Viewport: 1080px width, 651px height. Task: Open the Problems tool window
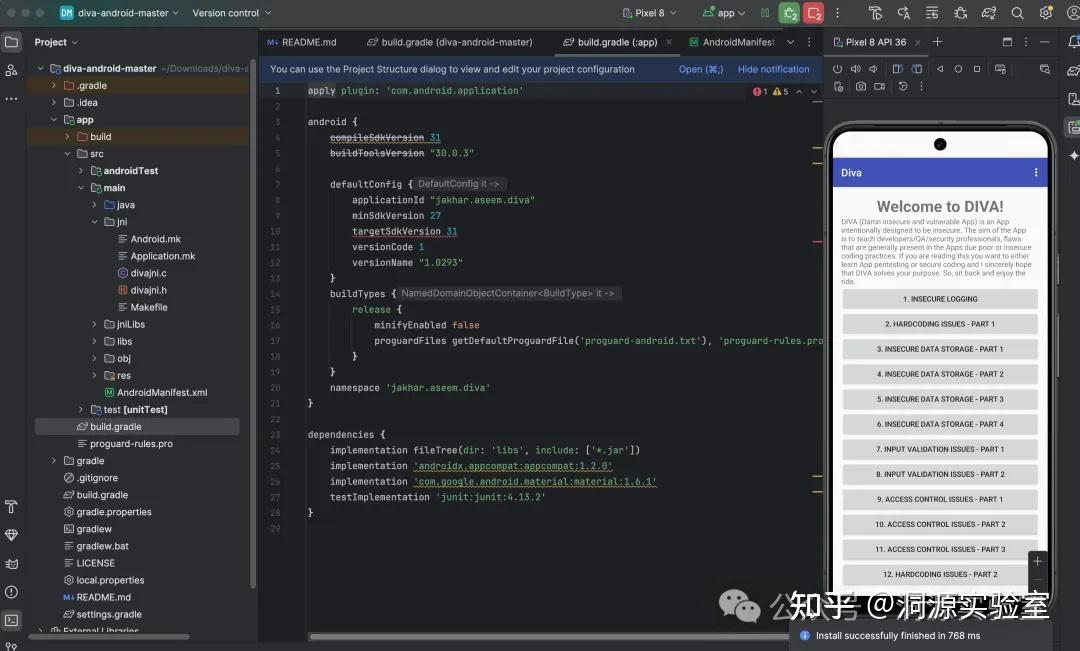coord(11,592)
